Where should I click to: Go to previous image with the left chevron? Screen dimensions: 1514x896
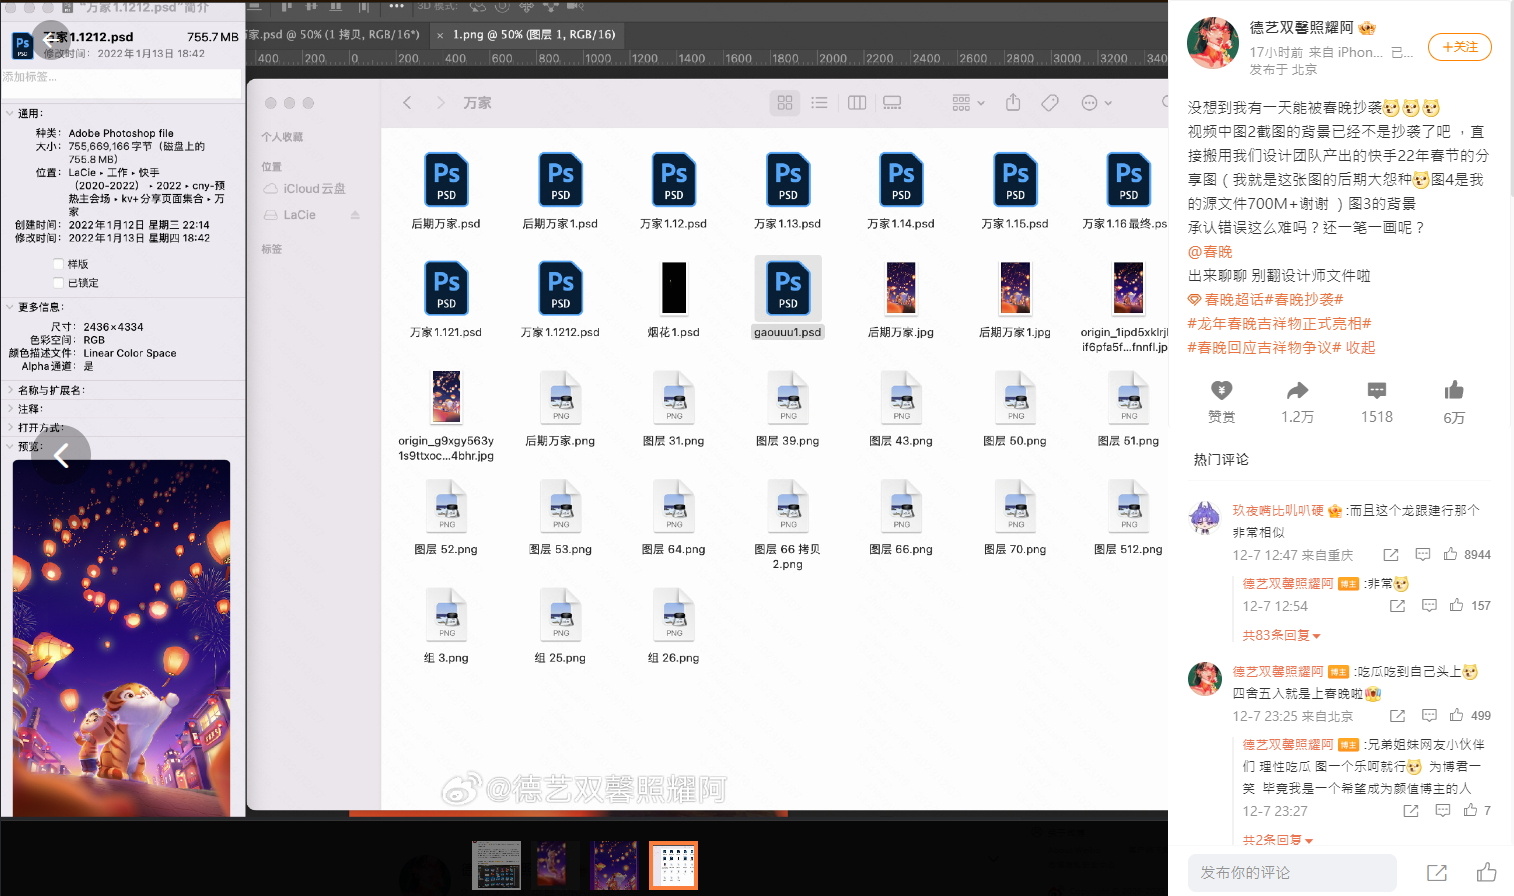click(x=61, y=456)
